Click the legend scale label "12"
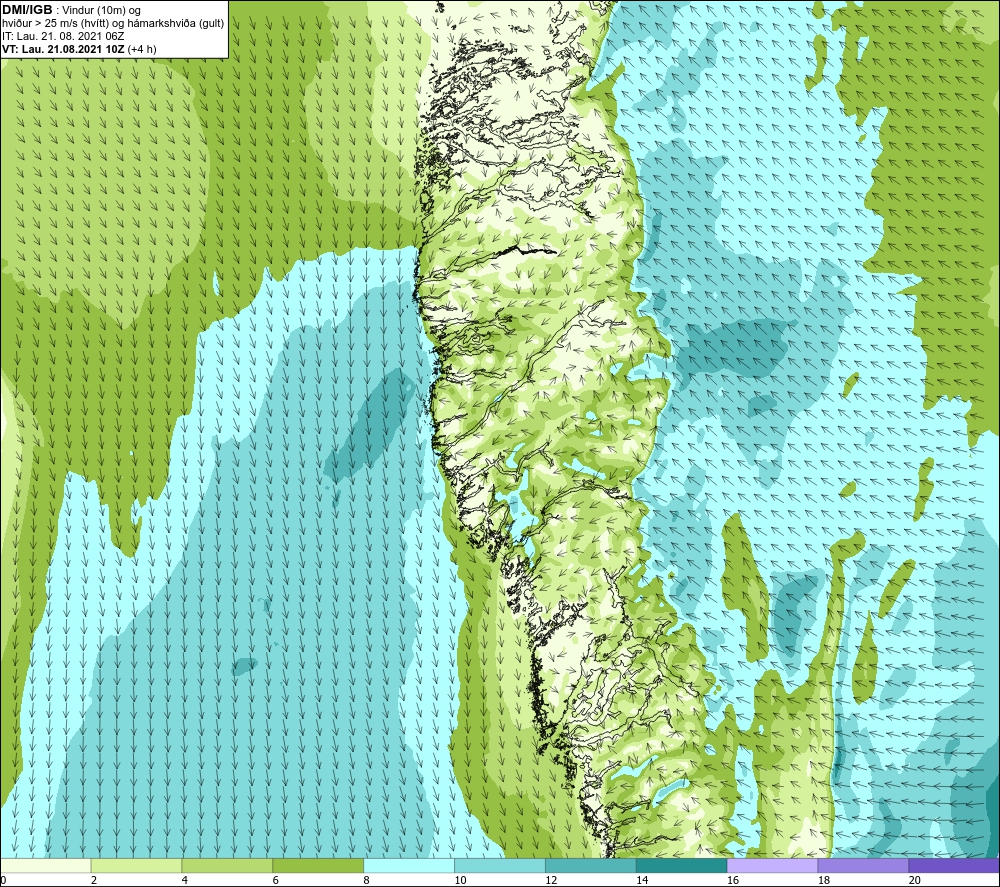This screenshot has width=1000, height=887. (x=551, y=880)
